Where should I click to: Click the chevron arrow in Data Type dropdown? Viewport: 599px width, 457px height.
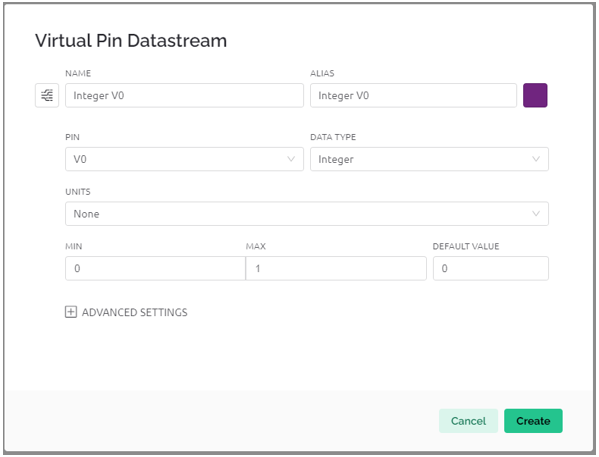coord(536,159)
